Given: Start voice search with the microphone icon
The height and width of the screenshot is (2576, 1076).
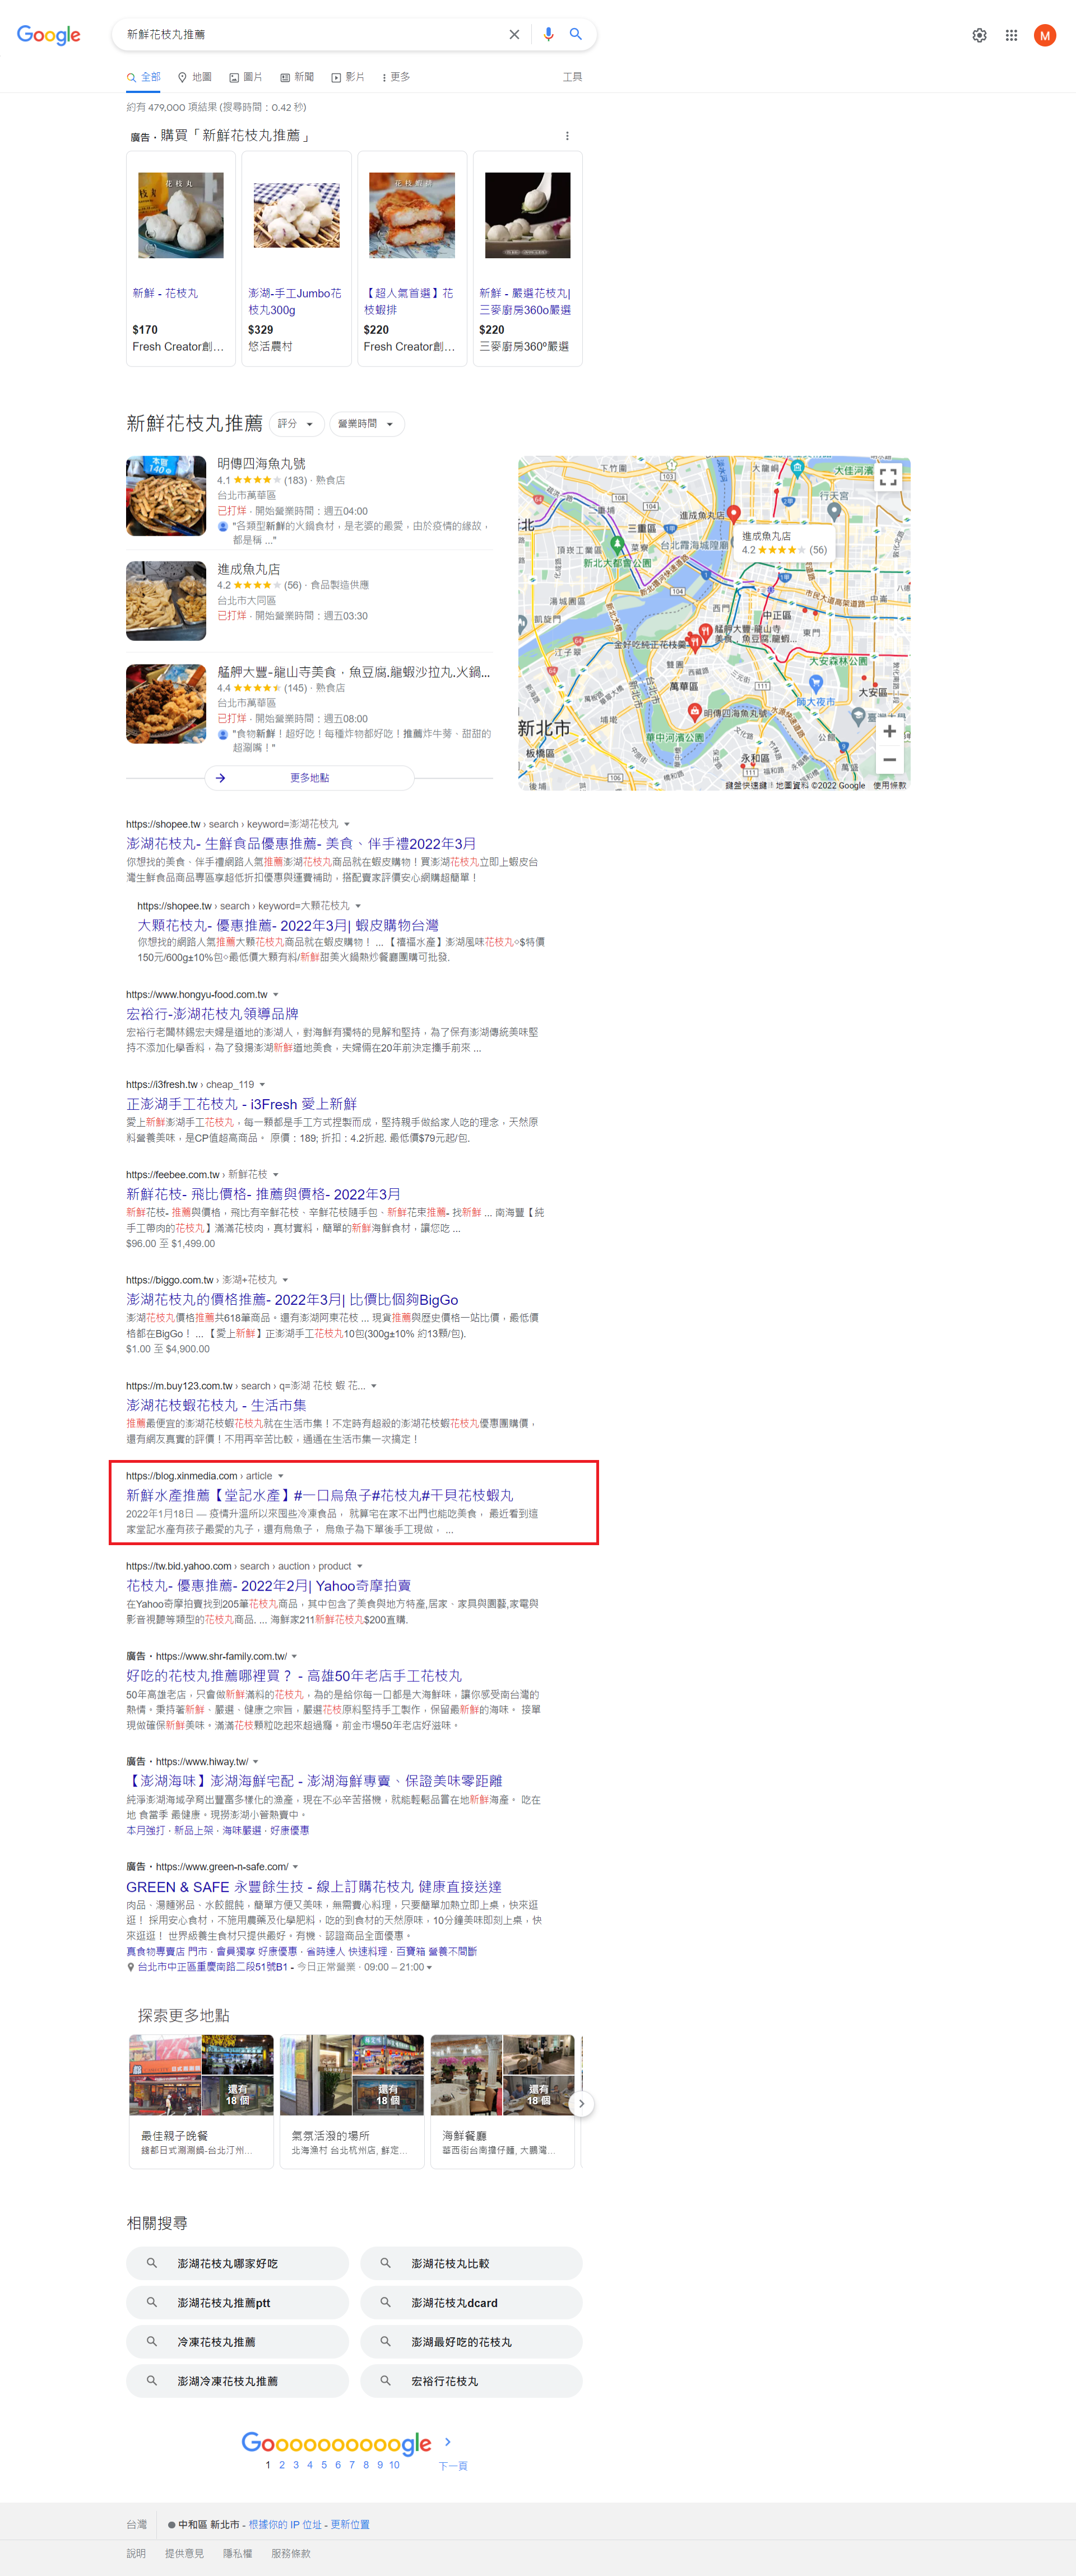Looking at the screenshot, I should pos(548,34).
